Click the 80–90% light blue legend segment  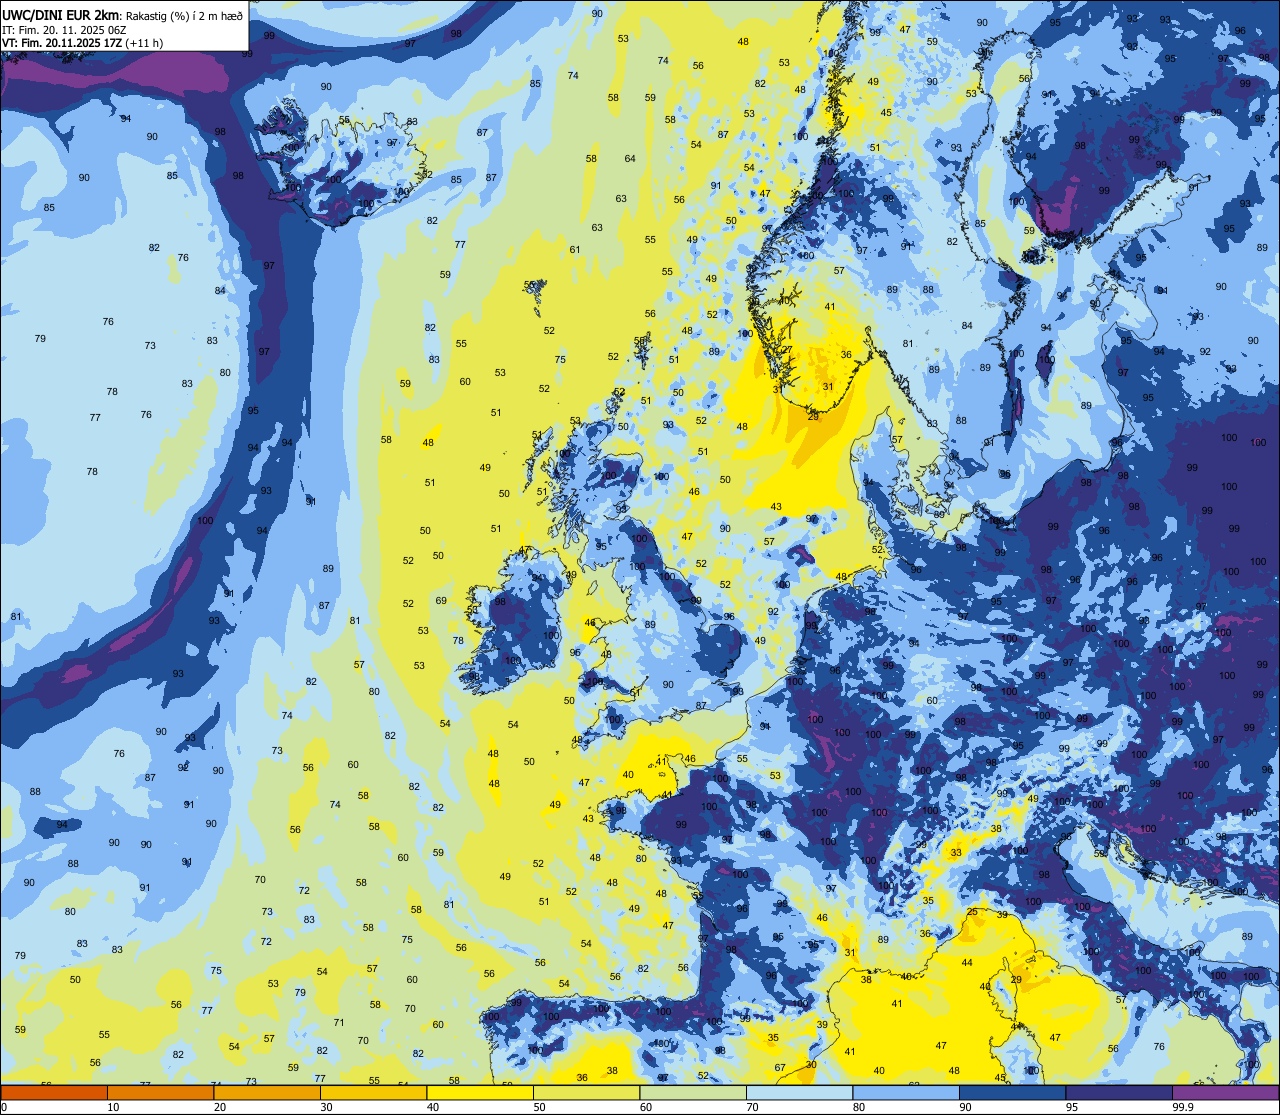[906, 1093]
